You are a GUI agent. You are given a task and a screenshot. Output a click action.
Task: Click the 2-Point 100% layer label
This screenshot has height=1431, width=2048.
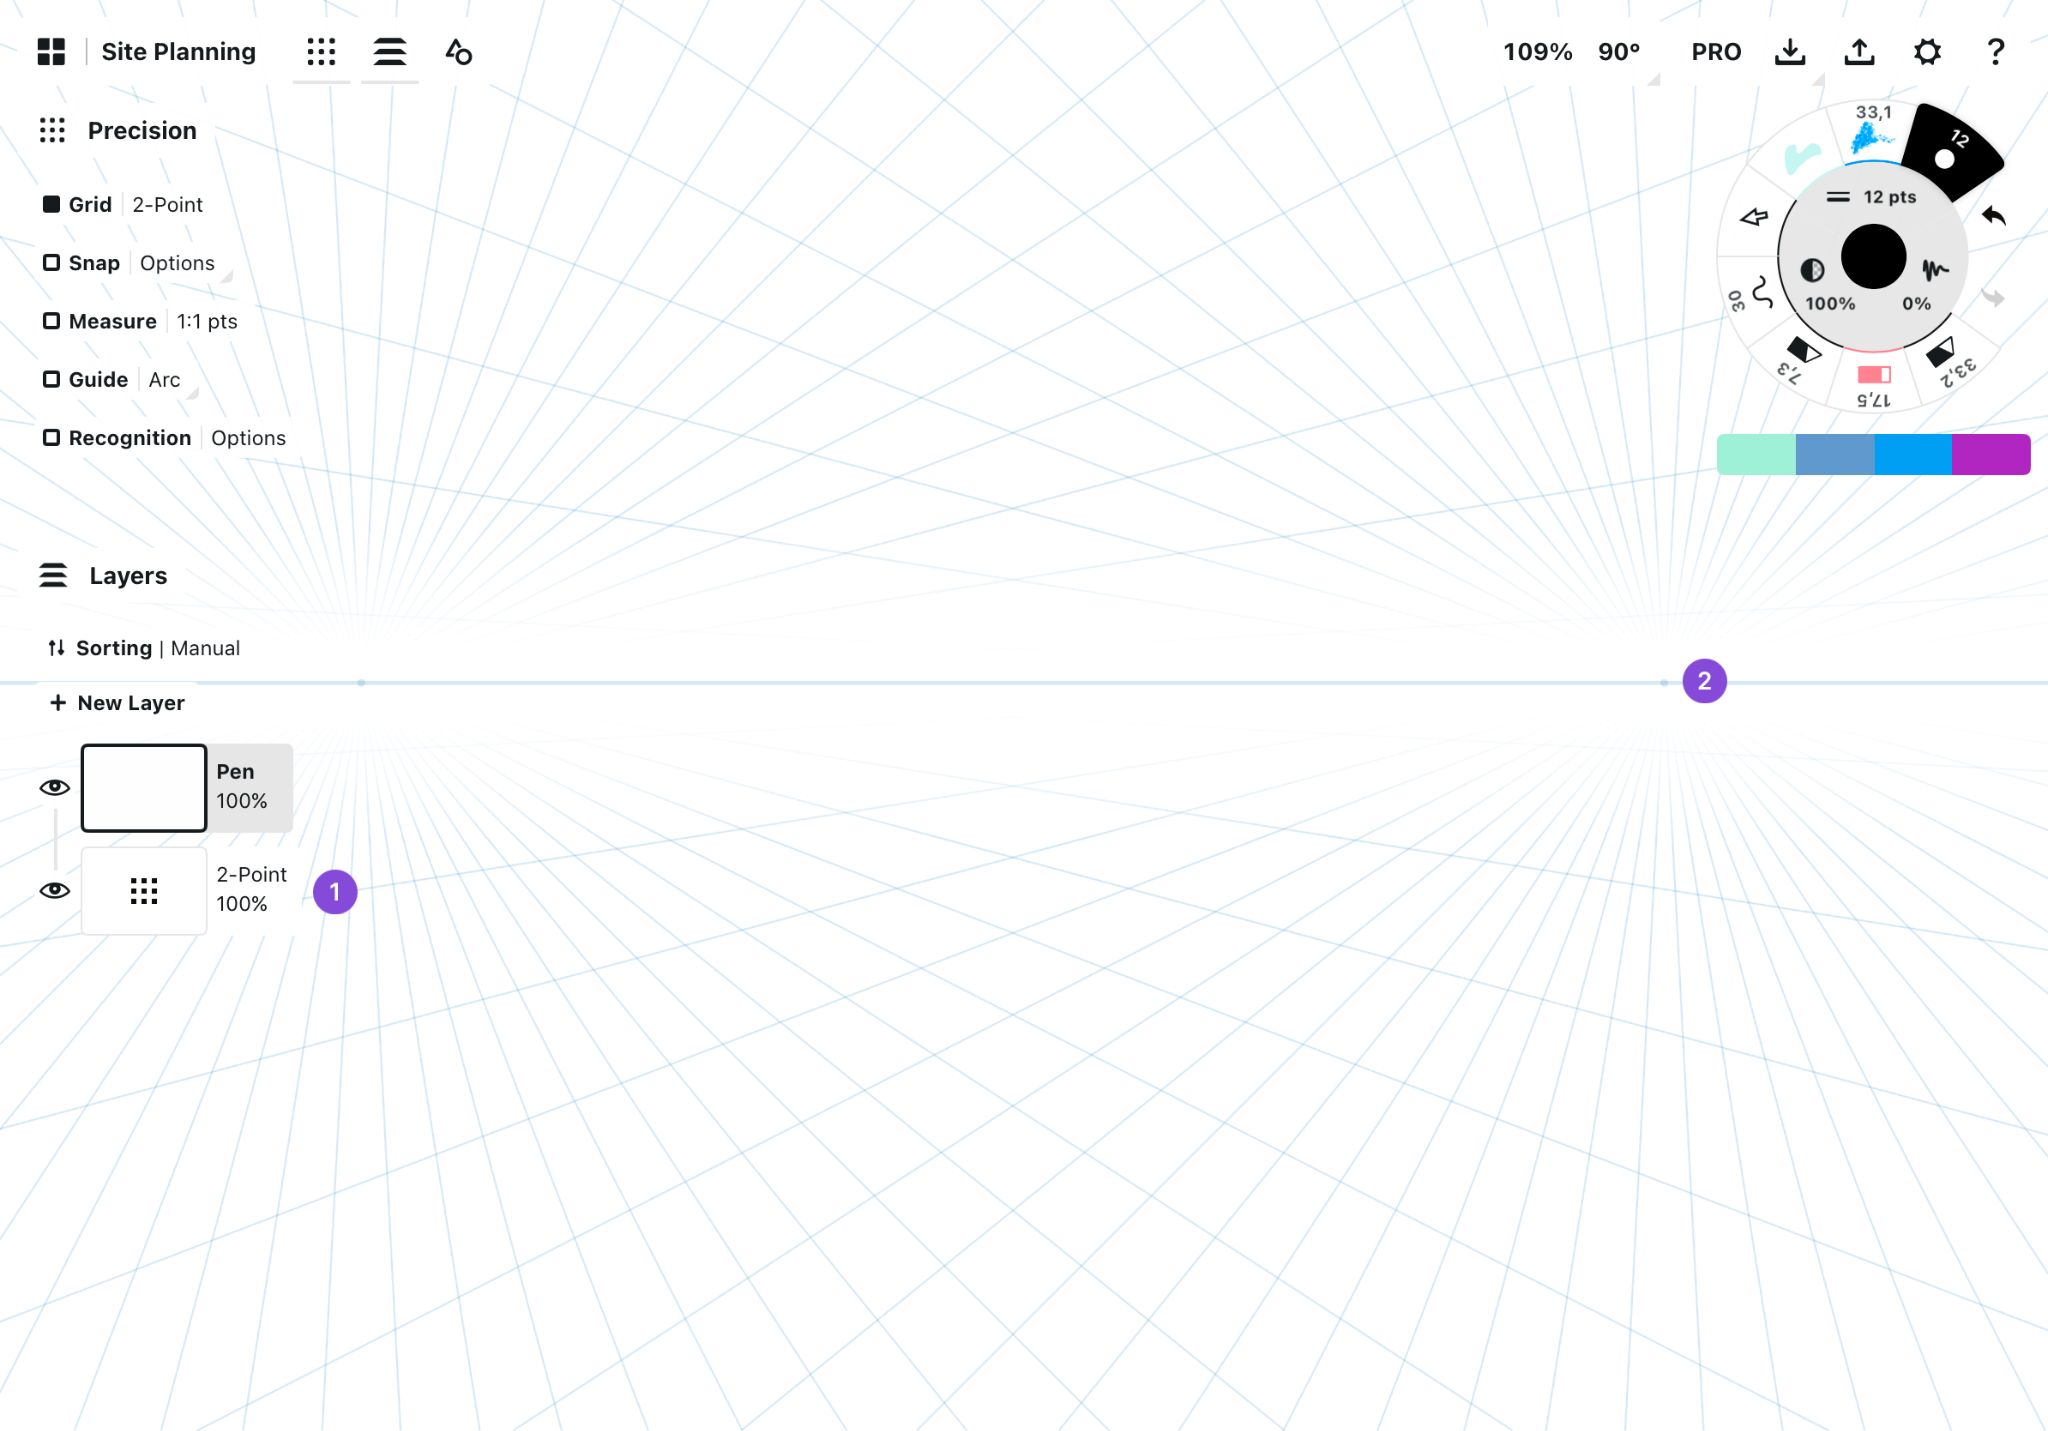pos(251,889)
